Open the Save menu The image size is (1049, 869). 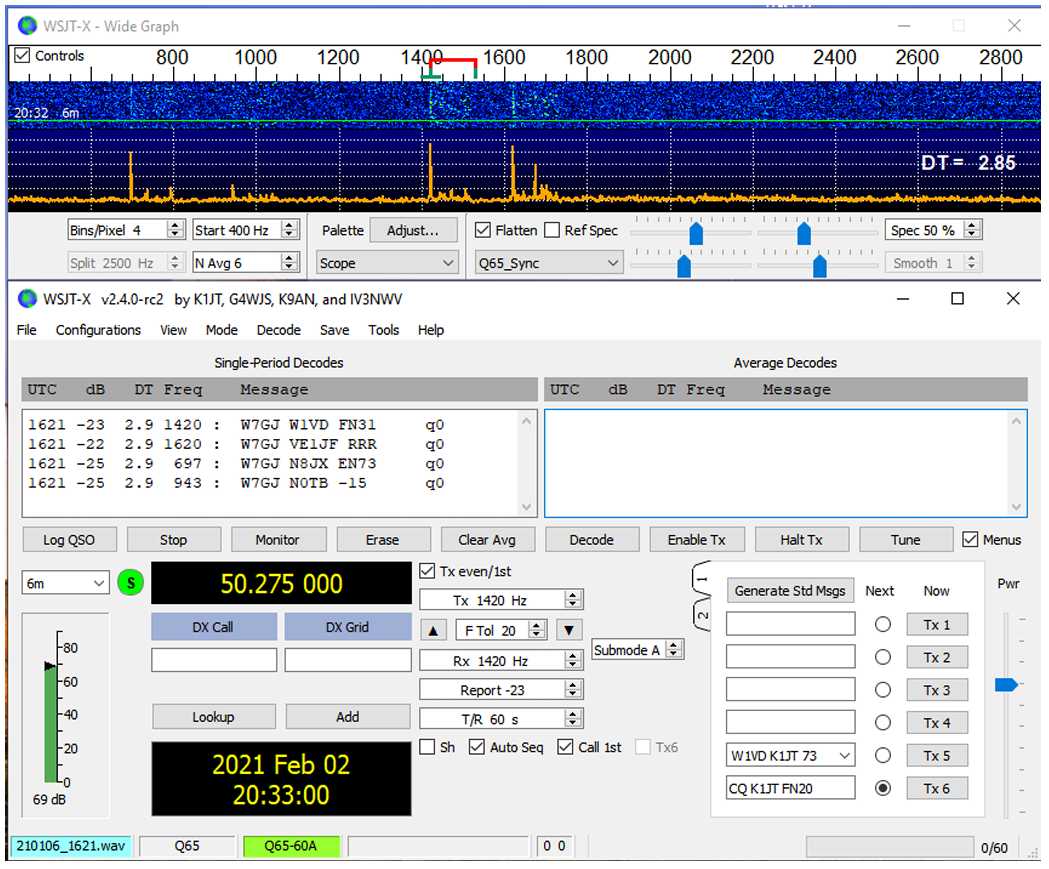click(x=335, y=330)
